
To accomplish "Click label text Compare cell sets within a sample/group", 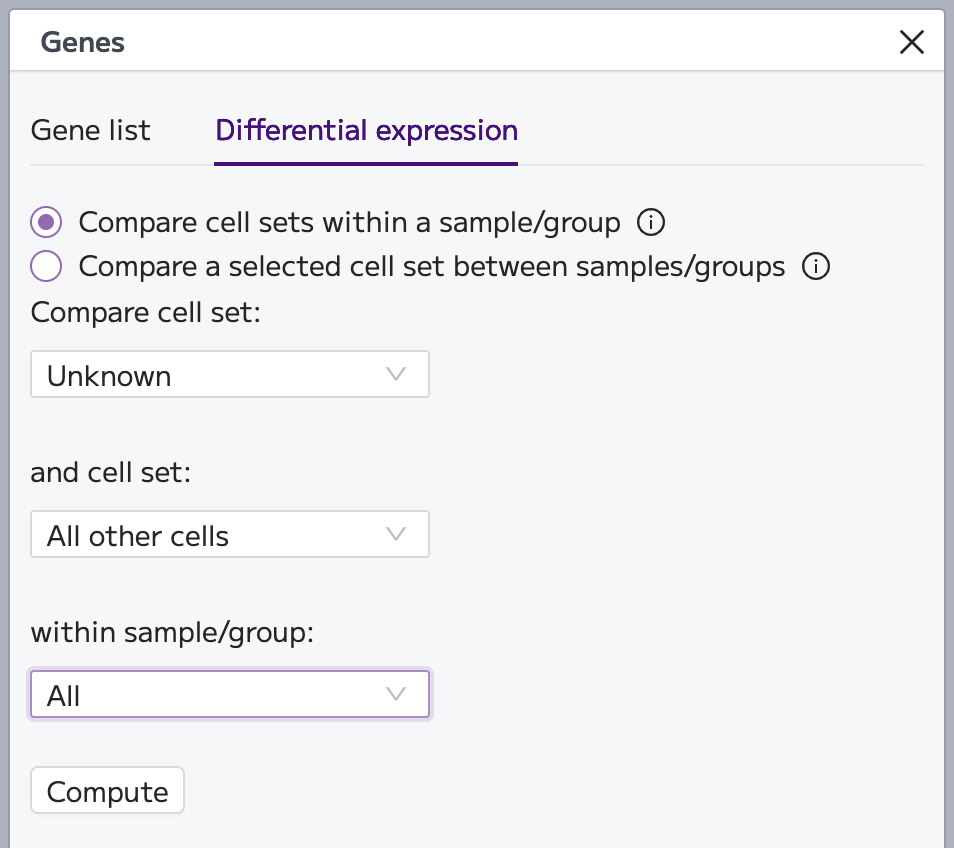I will click(x=349, y=223).
